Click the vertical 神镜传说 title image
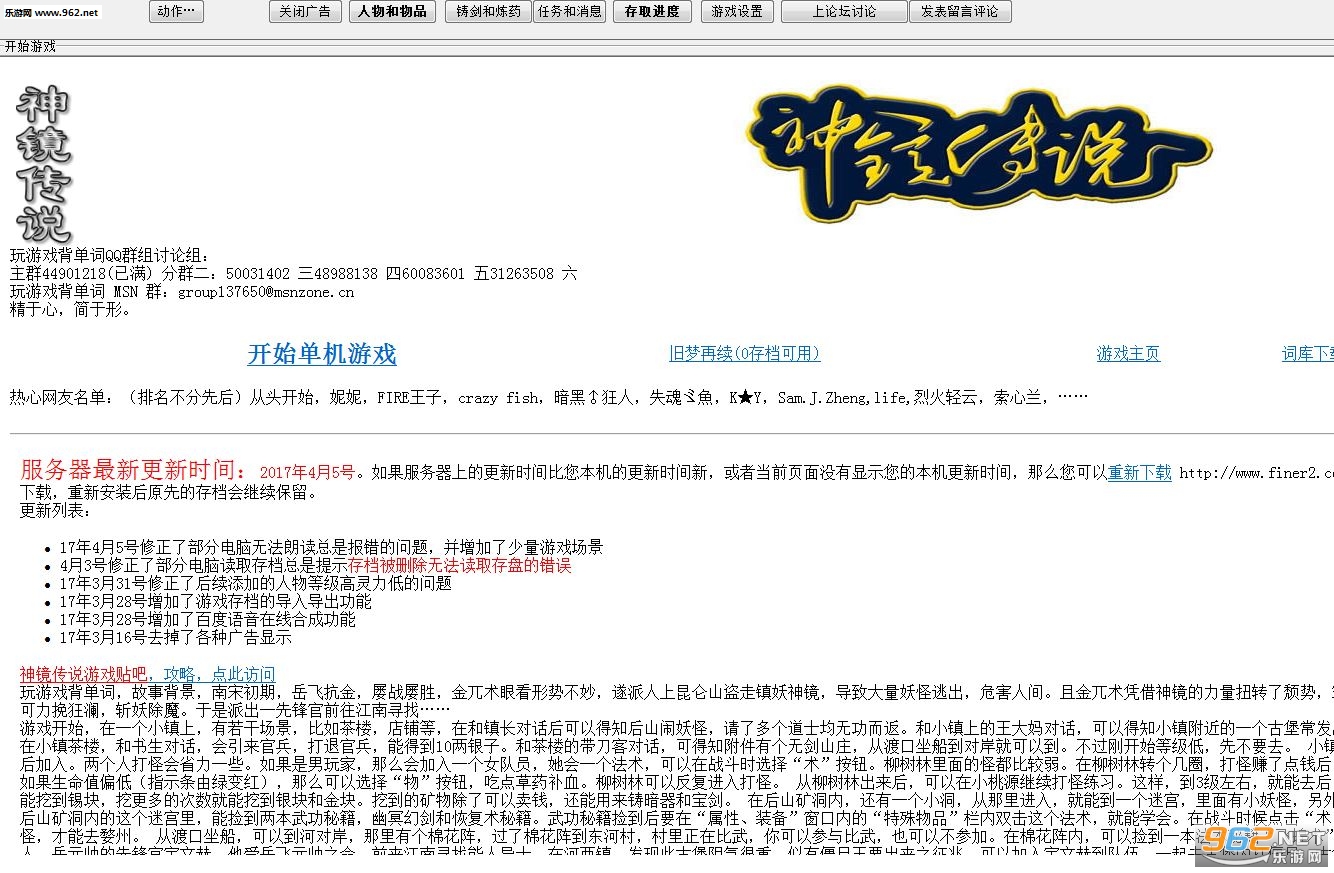 (43, 165)
